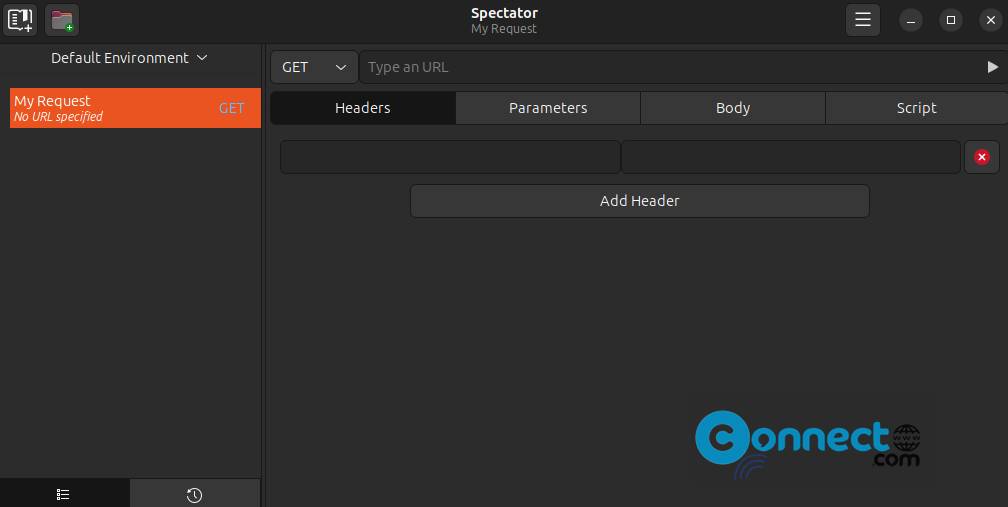The image size is (1008, 507).
Task: Click the header name input field
Action: click(450, 157)
